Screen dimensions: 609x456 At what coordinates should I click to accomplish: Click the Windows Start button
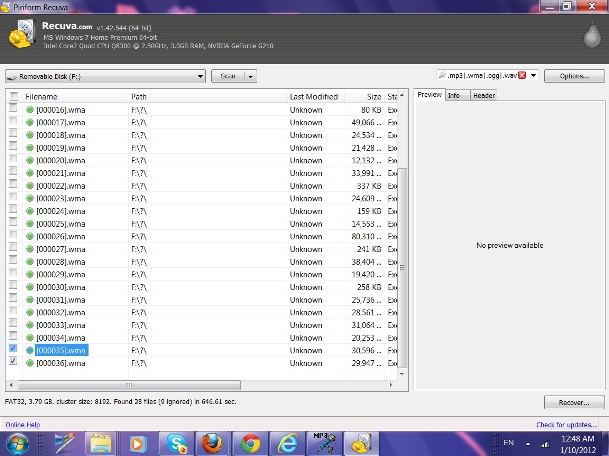point(17,441)
